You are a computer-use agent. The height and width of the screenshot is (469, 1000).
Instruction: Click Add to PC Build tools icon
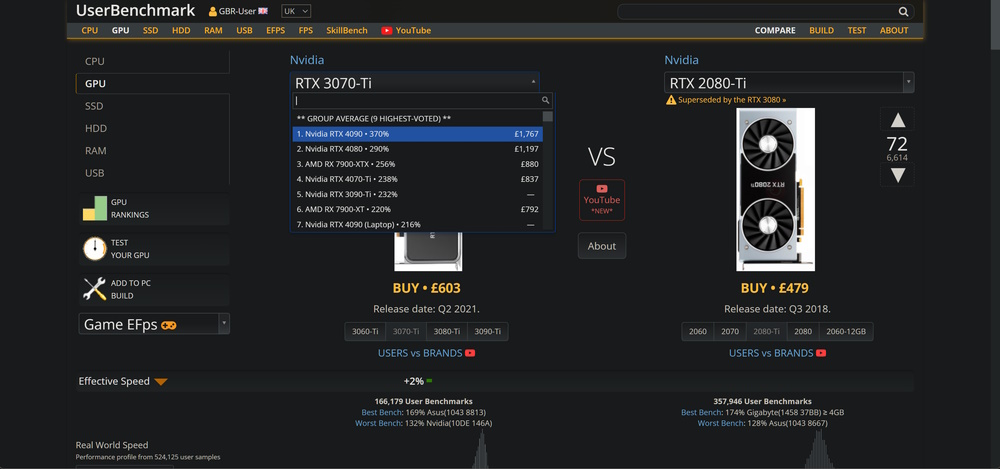(x=94, y=289)
